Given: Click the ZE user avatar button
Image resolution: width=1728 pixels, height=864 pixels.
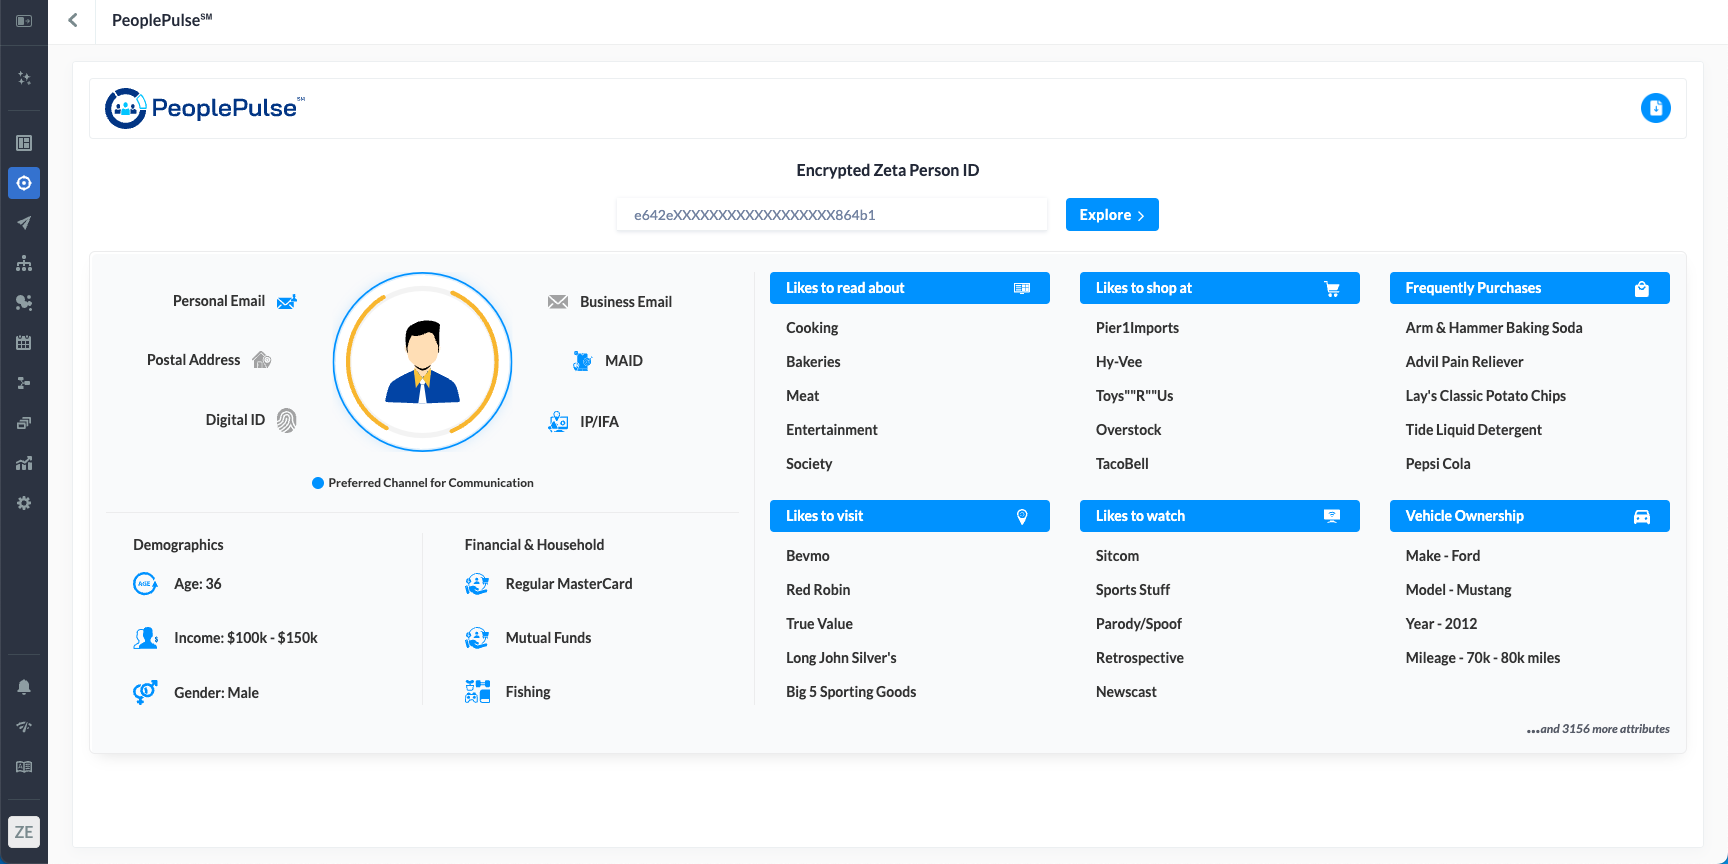Looking at the screenshot, I should (x=24, y=832).
